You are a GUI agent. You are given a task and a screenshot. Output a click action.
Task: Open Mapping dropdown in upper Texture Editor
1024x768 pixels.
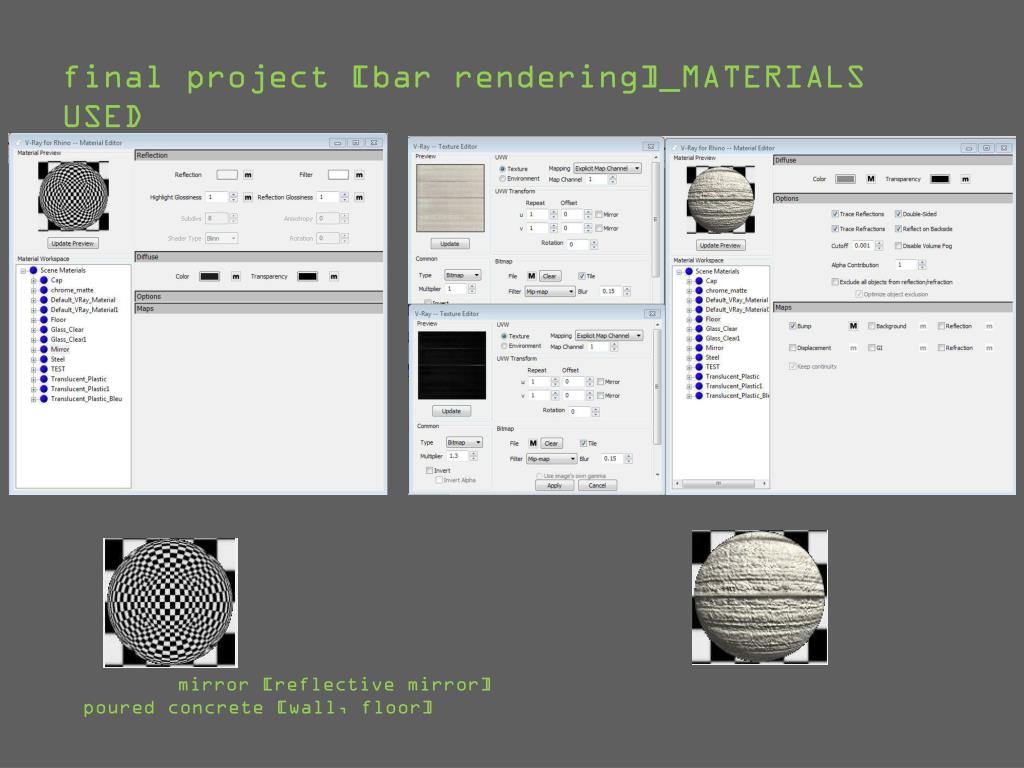point(607,168)
